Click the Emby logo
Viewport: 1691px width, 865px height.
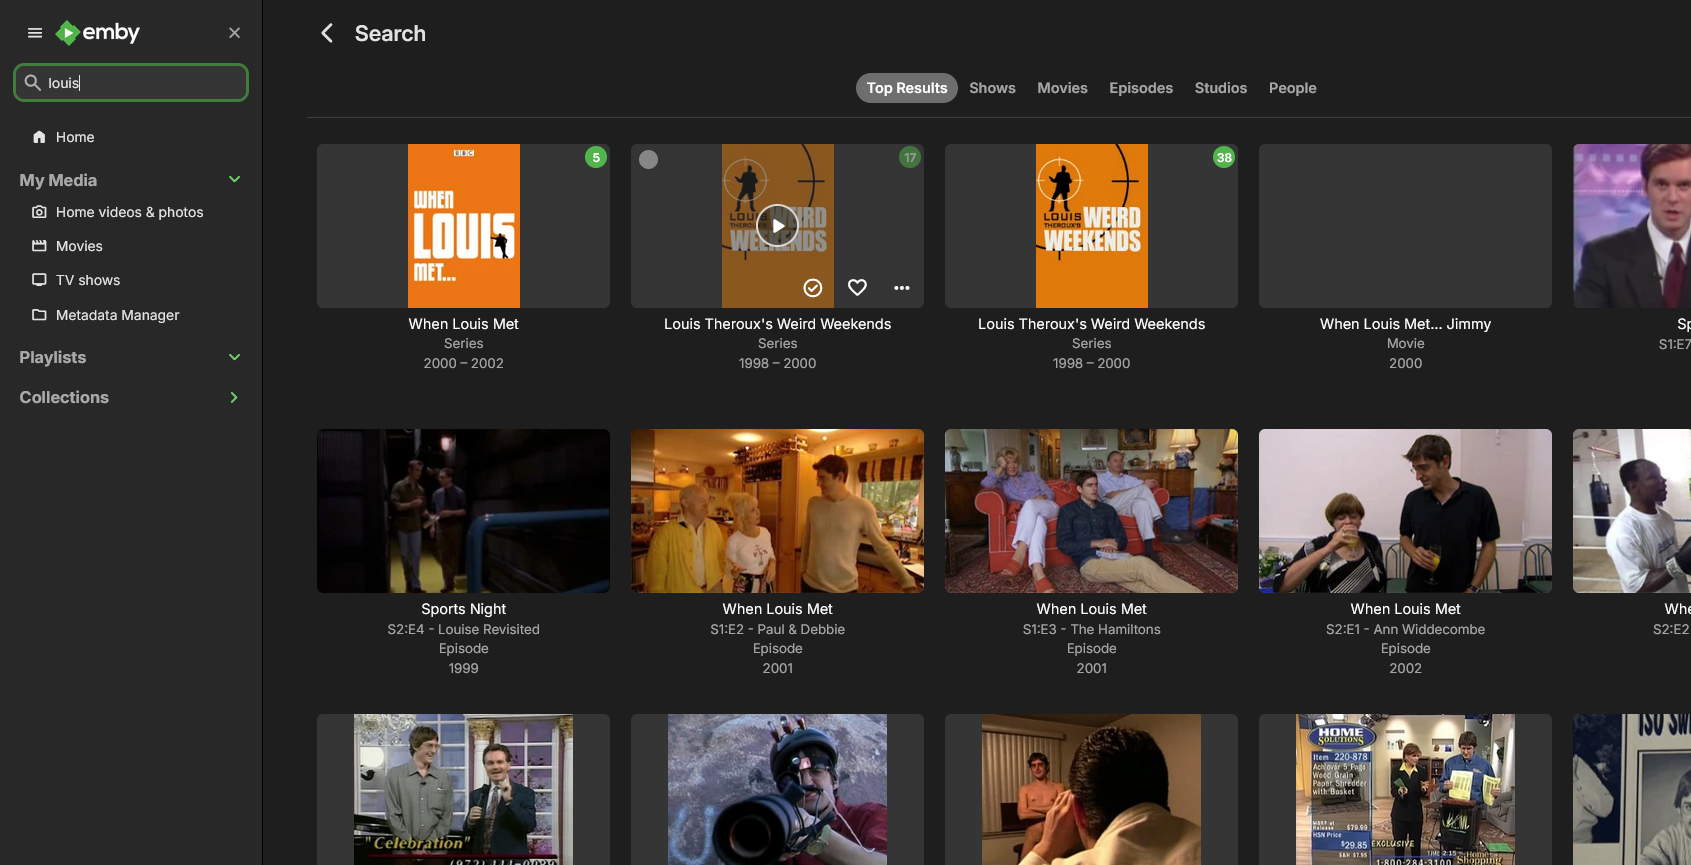pyautogui.click(x=98, y=33)
